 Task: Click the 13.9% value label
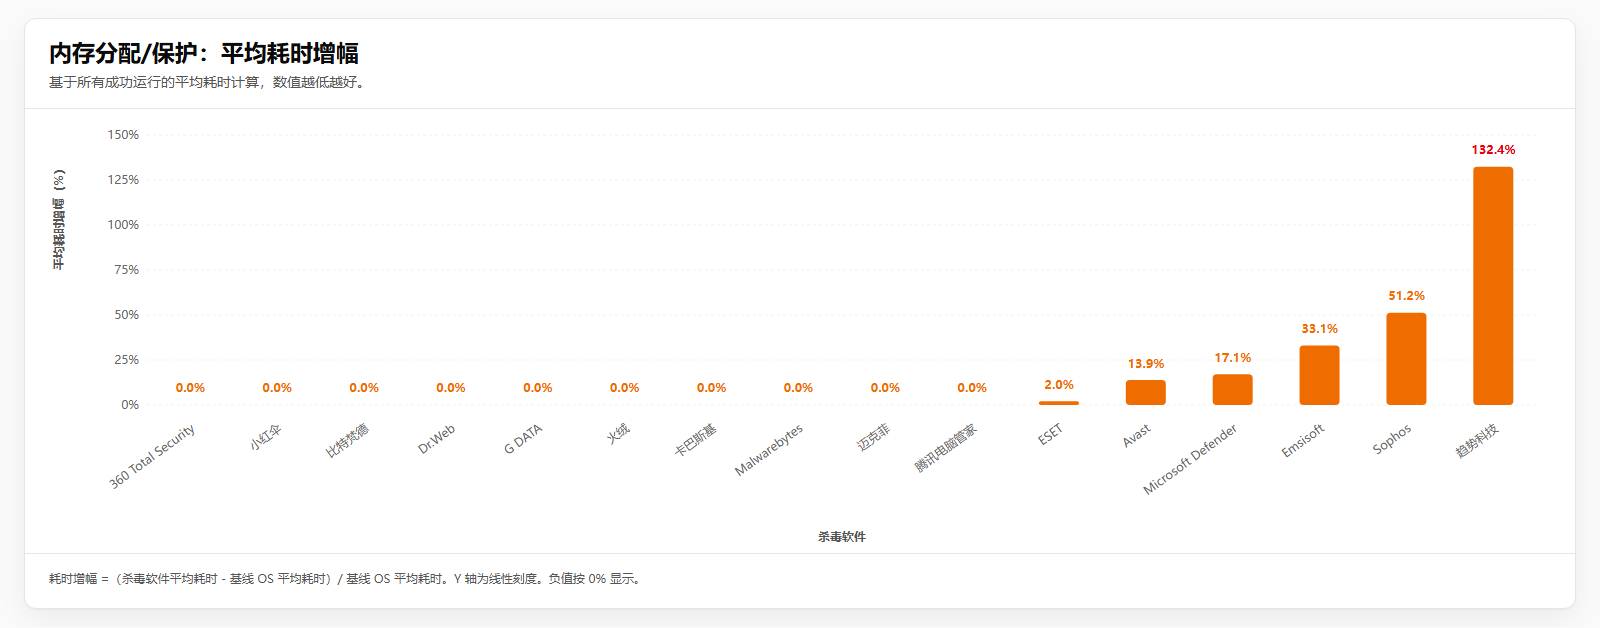click(x=1145, y=364)
